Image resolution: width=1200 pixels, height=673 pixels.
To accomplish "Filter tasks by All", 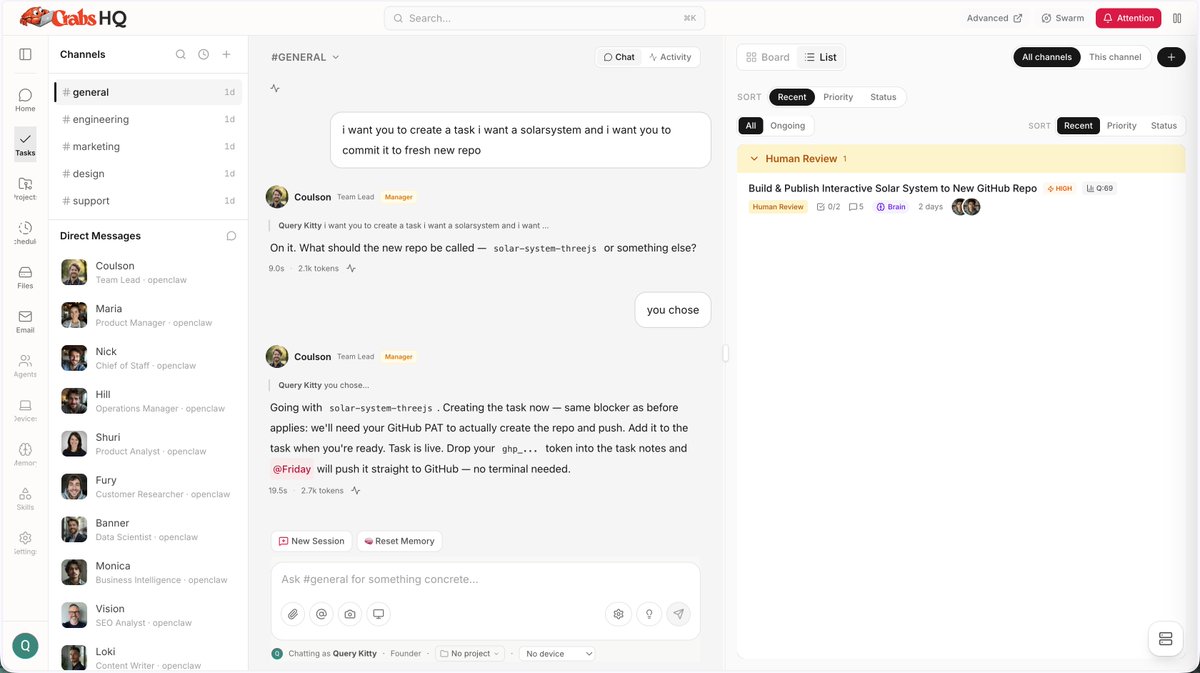I will [751, 125].
